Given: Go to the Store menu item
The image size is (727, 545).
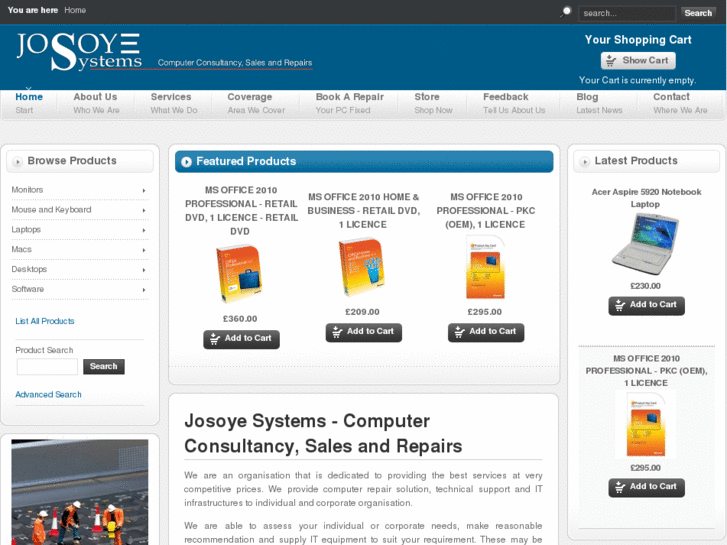Looking at the screenshot, I should (433, 103).
